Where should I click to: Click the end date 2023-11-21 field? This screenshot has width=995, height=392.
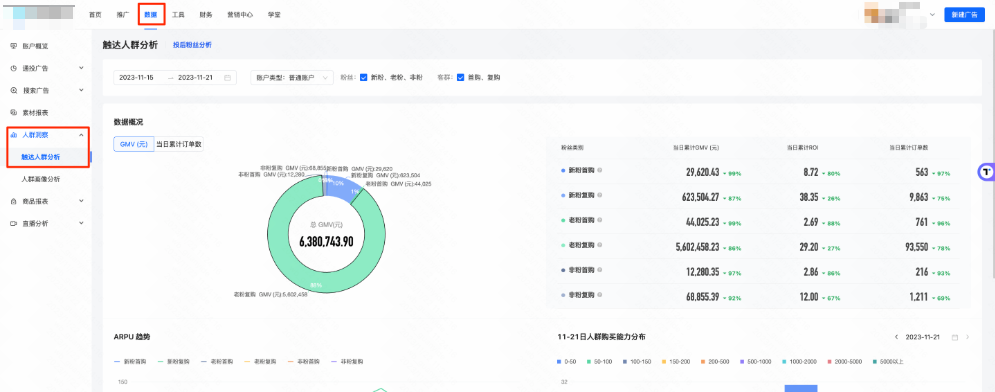[195, 77]
